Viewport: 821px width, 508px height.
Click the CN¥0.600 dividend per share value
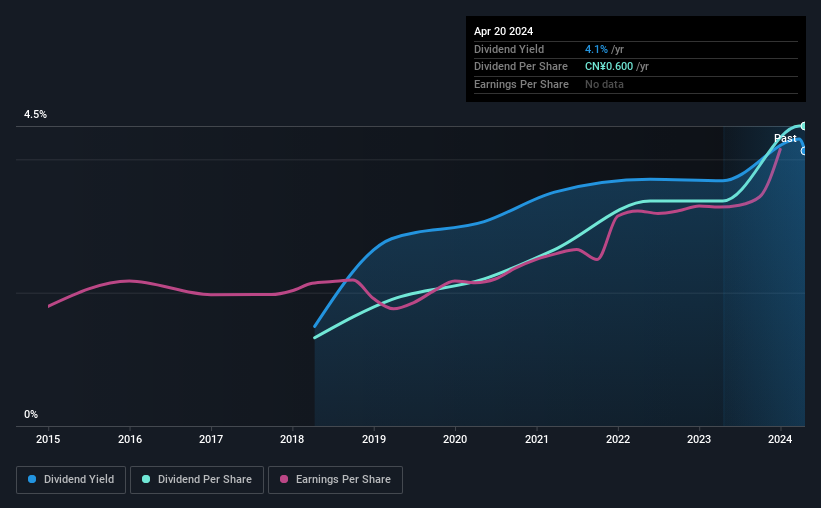coord(609,67)
